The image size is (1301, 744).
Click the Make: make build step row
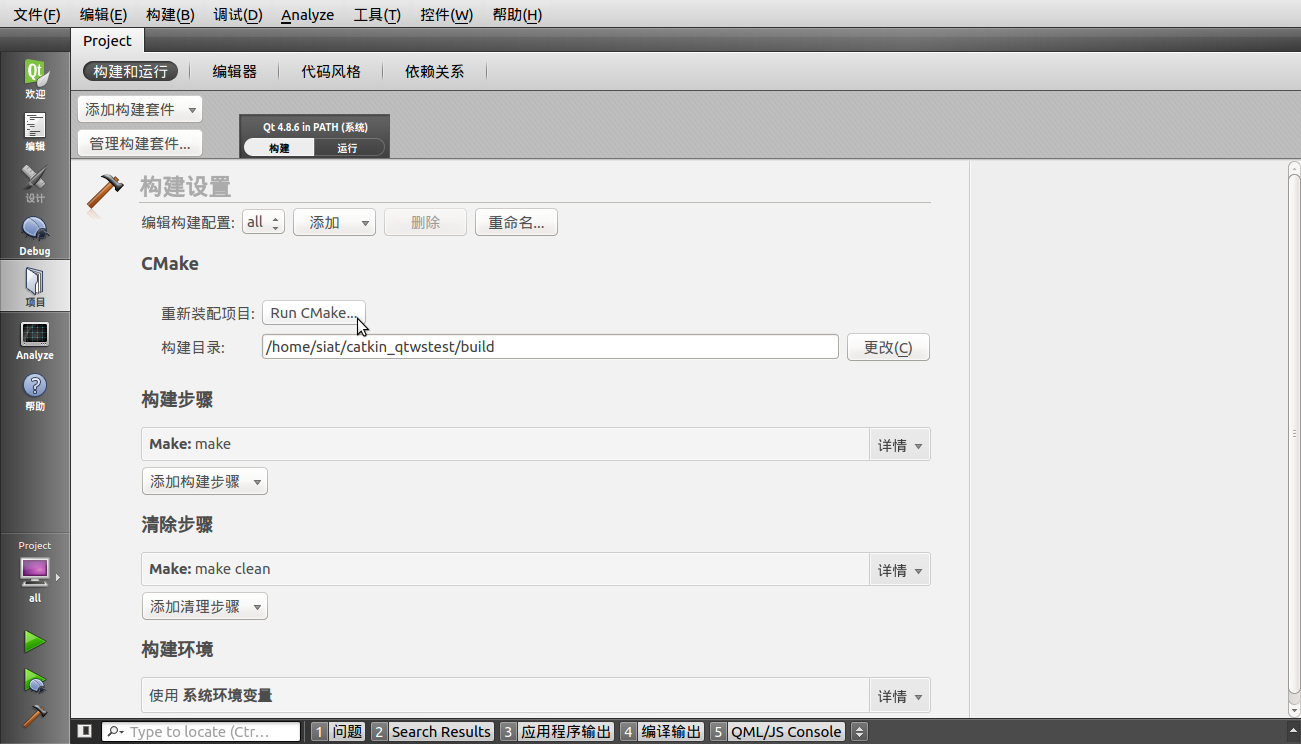(505, 444)
